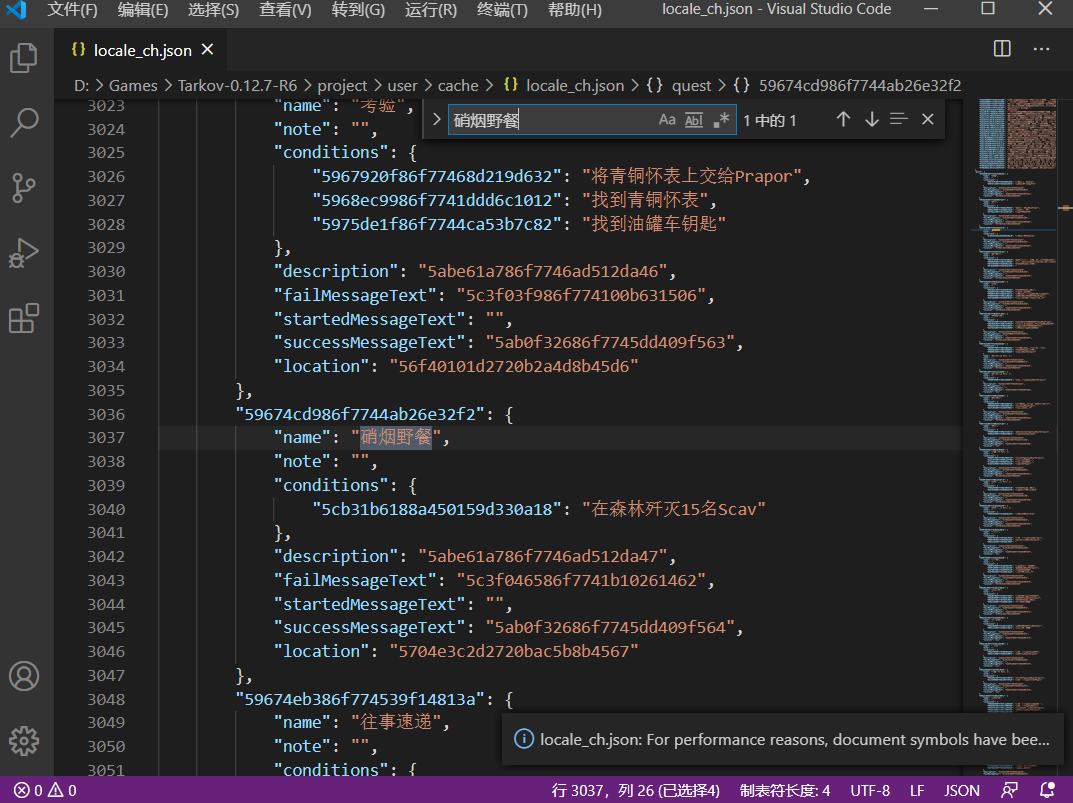Open the 运行(R) menu

point(431,10)
